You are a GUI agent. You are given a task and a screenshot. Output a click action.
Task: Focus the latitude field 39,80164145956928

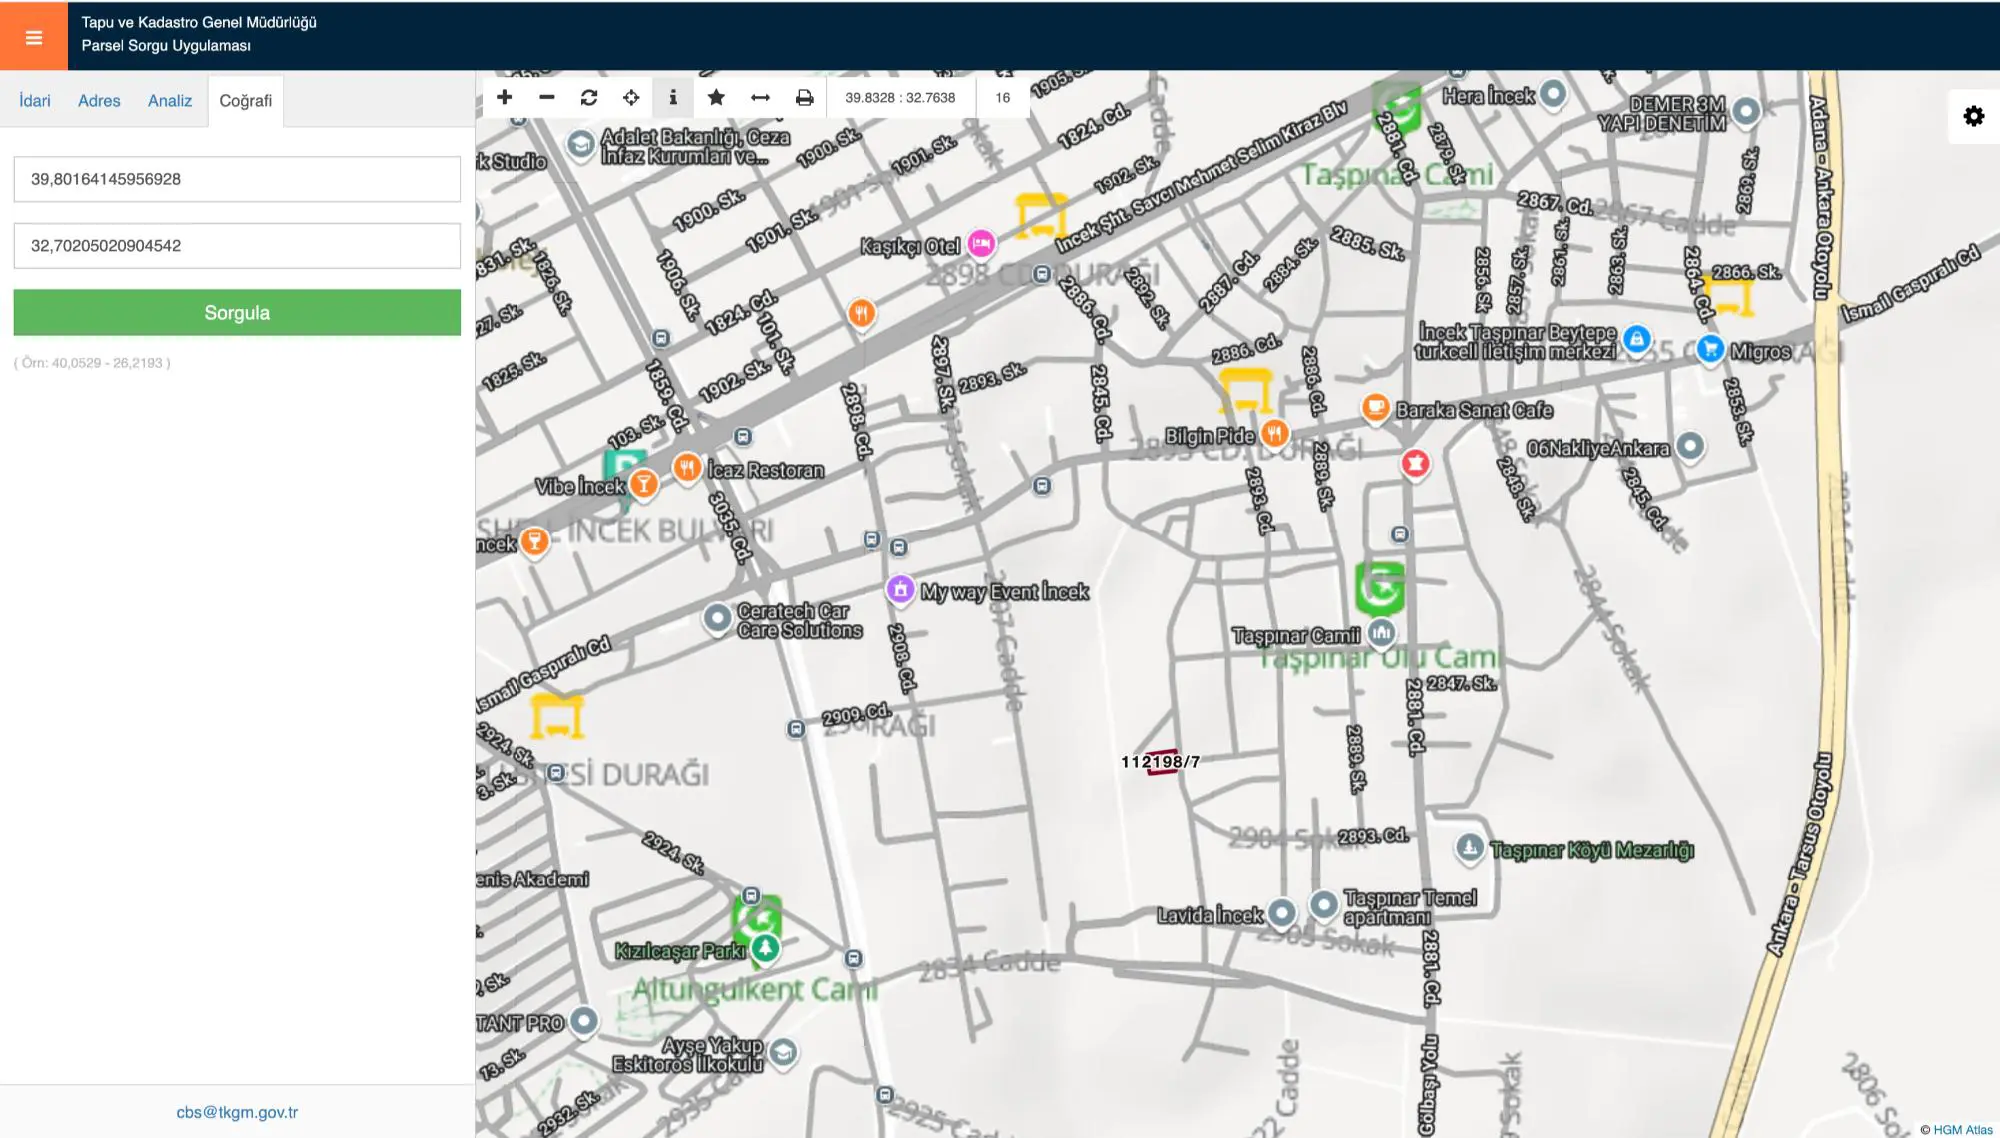point(237,179)
